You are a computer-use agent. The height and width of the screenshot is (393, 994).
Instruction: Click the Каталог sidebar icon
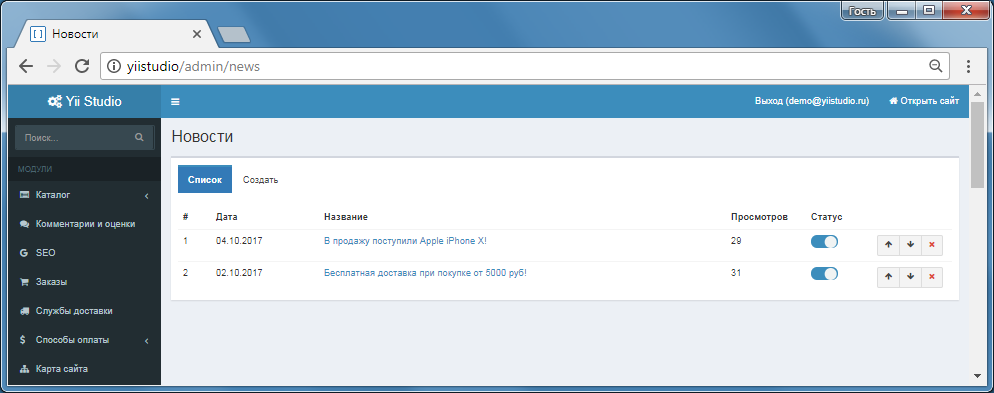24,195
